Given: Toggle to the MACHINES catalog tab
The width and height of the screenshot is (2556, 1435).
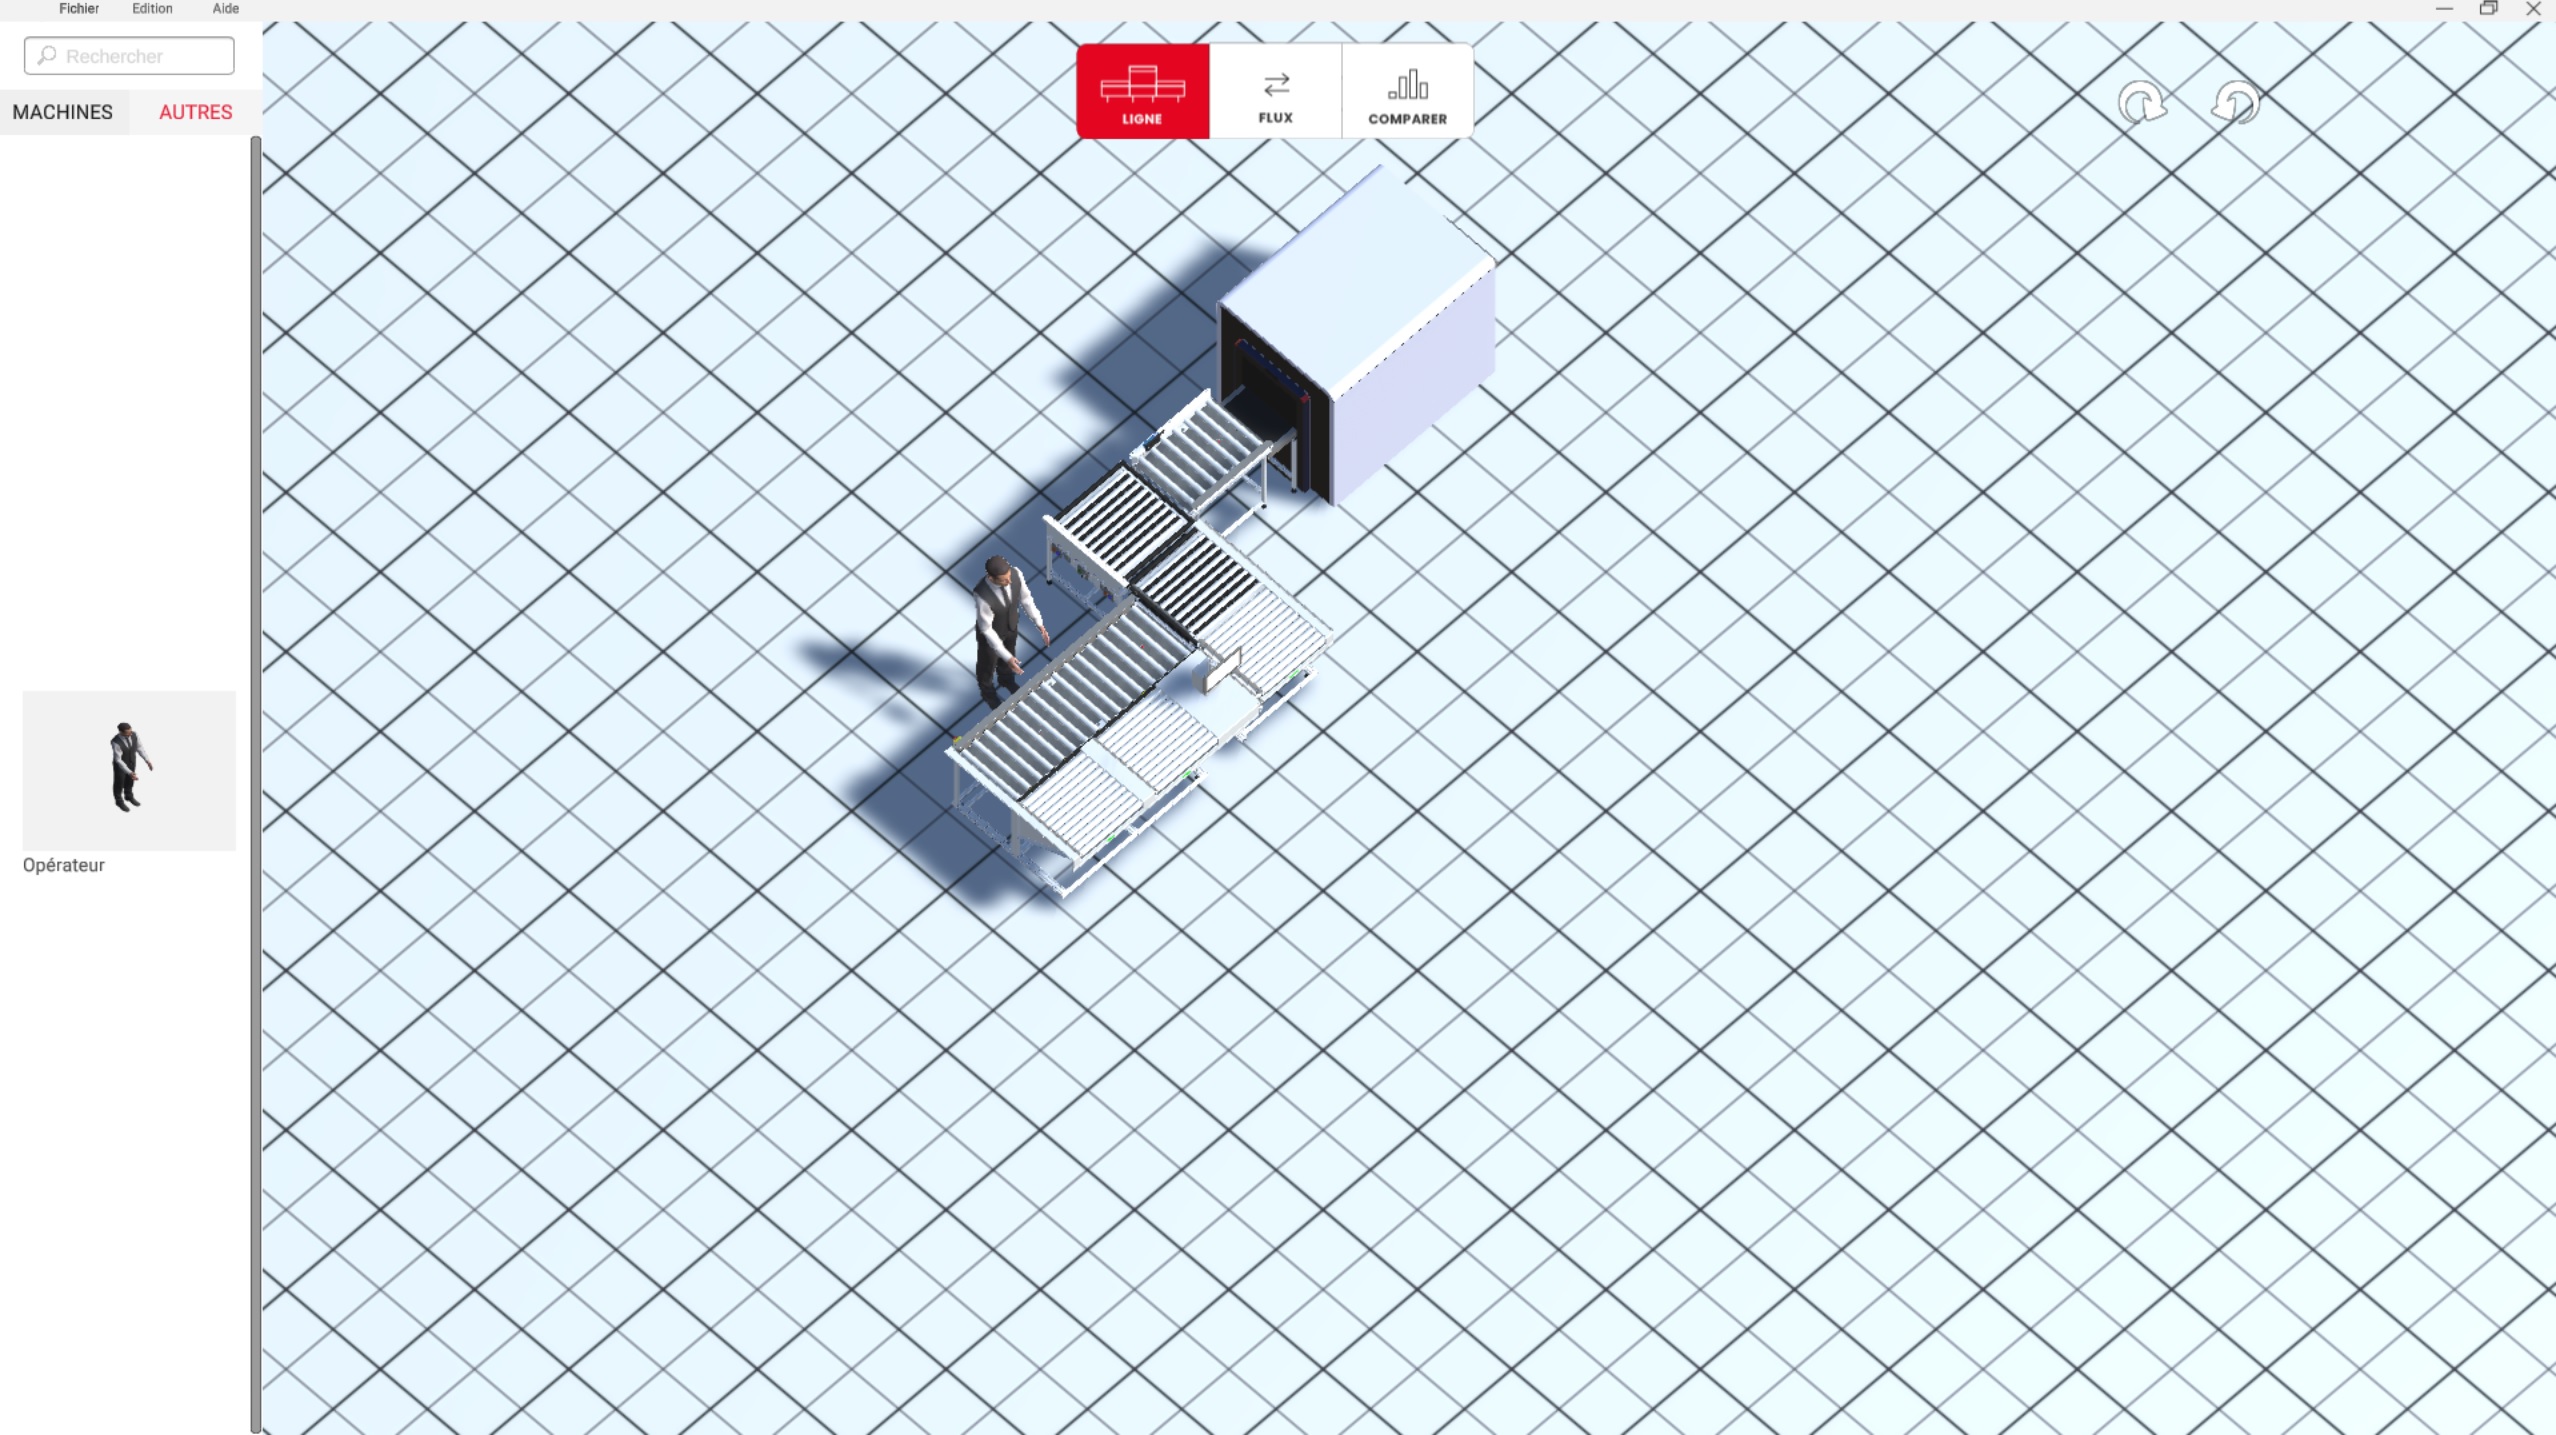Looking at the screenshot, I should 63,112.
